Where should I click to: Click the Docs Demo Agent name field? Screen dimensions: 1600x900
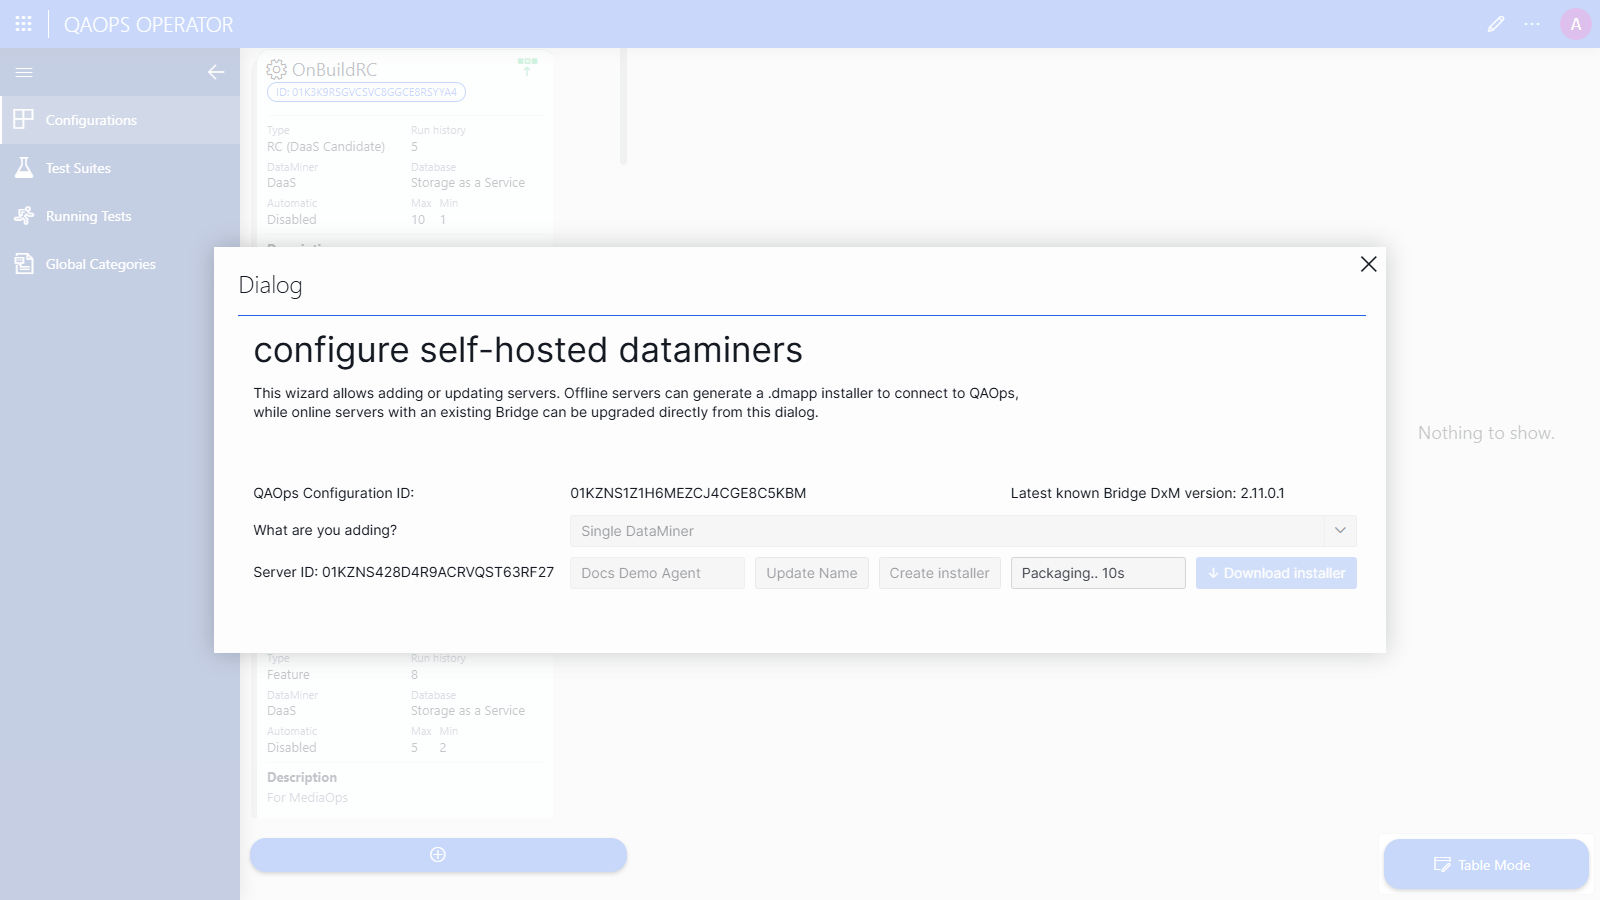click(657, 573)
